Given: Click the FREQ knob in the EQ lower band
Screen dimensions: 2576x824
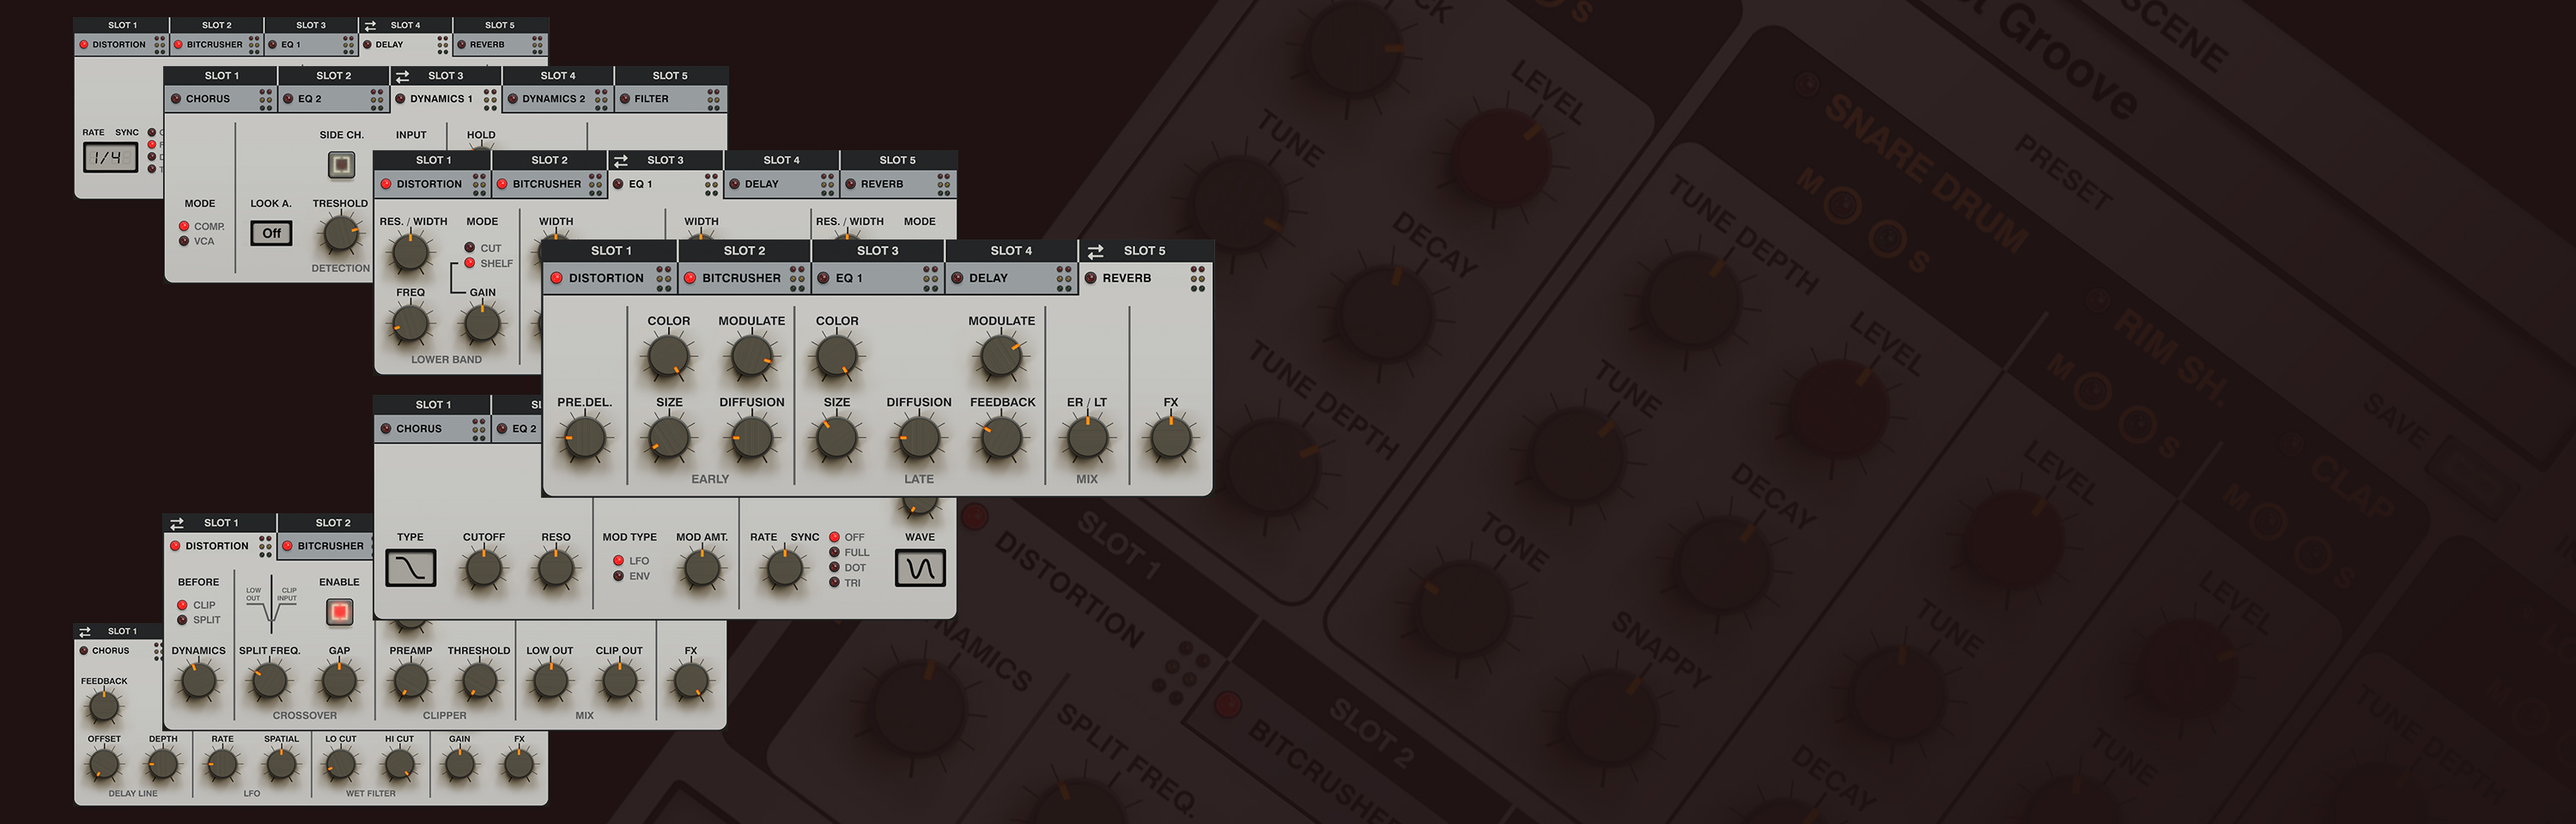Looking at the screenshot, I should pyautogui.click(x=410, y=324).
